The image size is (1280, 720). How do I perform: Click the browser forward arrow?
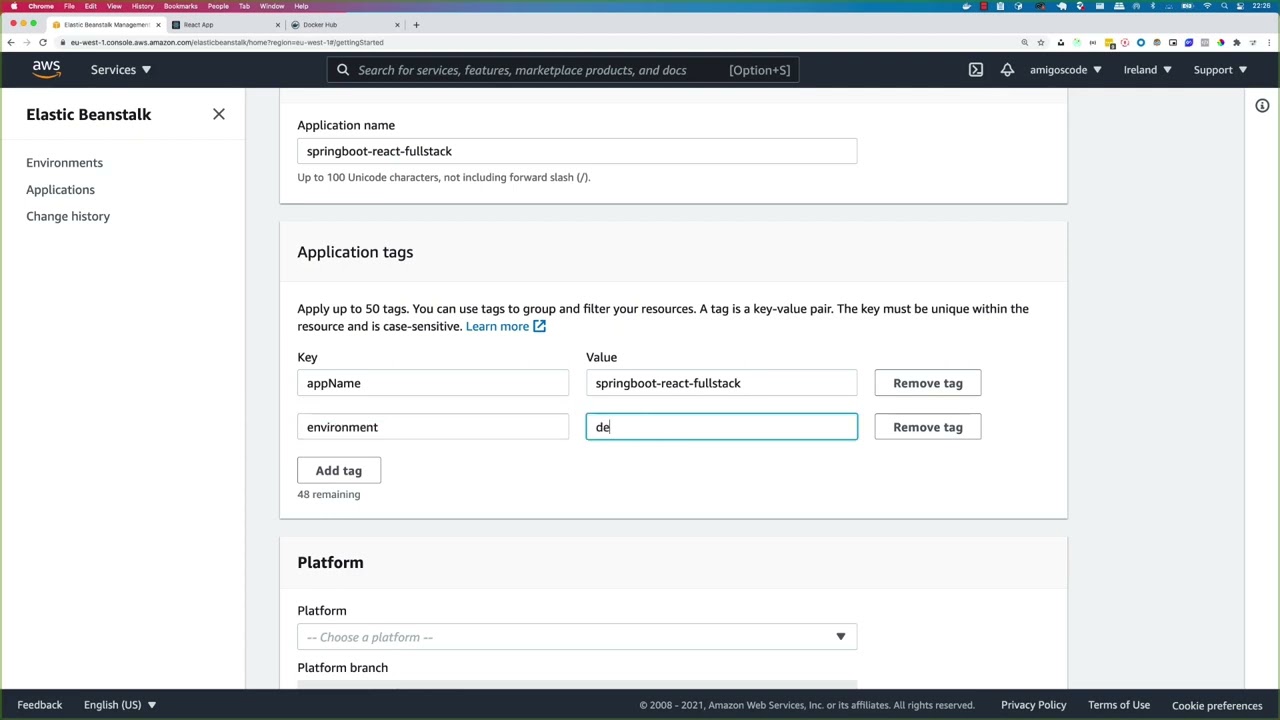coord(26,42)
